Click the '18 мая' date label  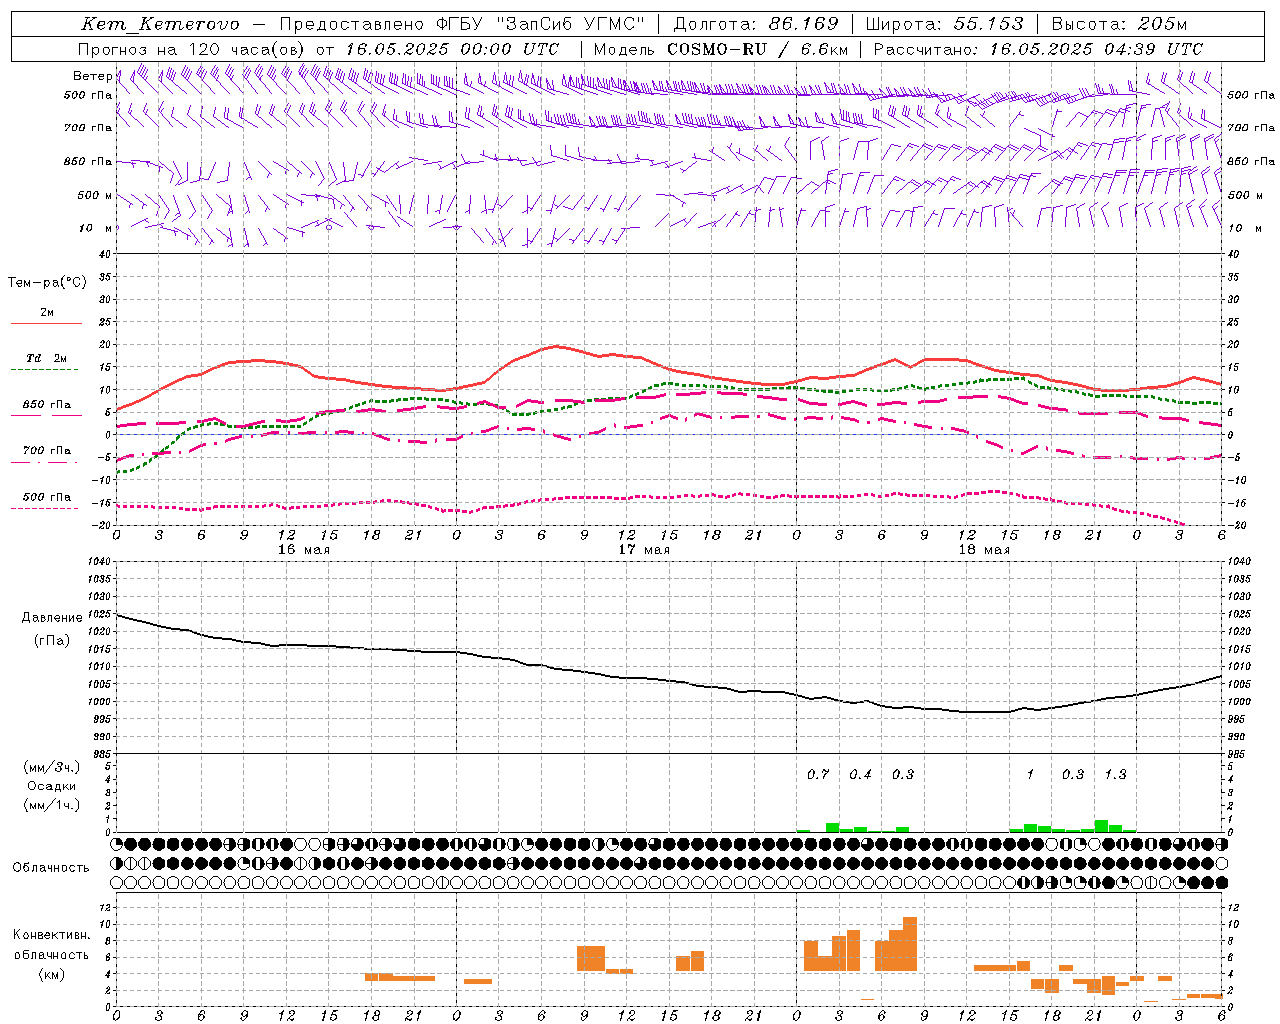coord(983,550)
